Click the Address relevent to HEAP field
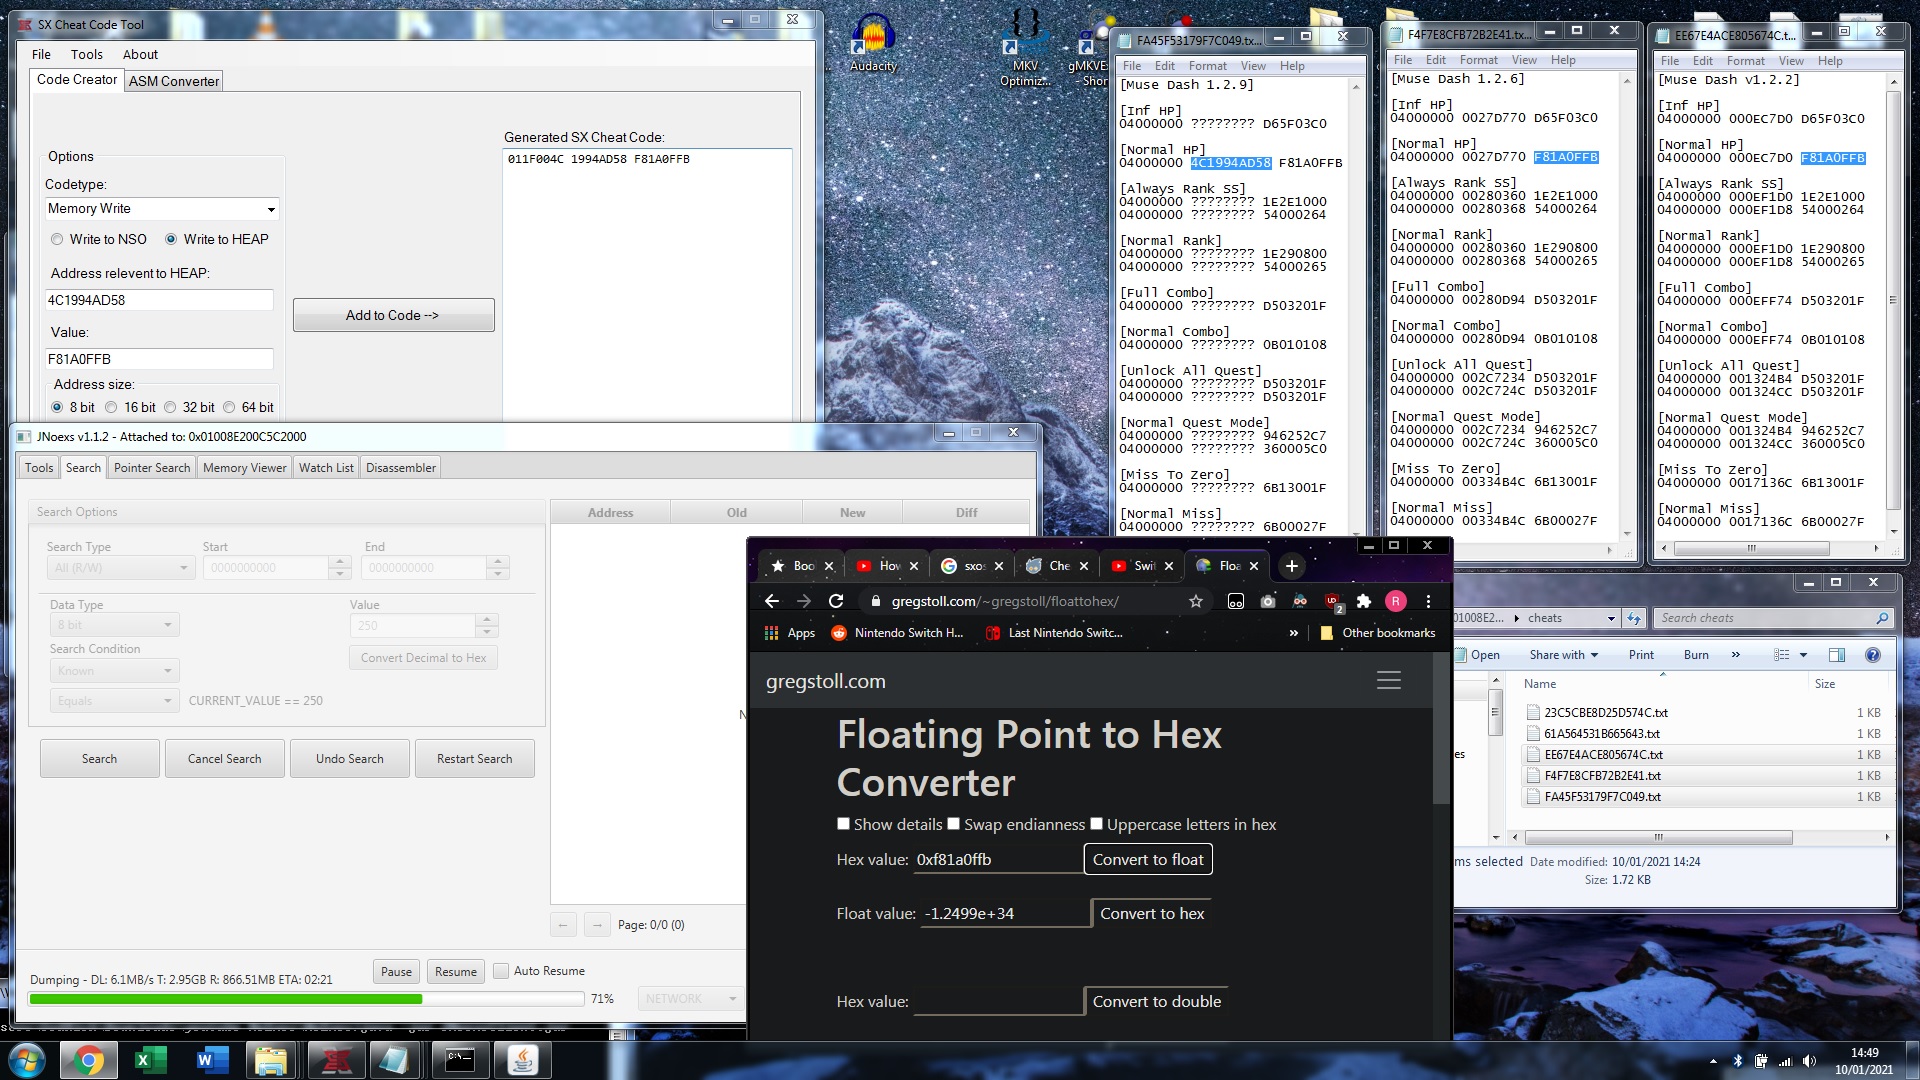The image size is (1920, 1080). (159, 300)
